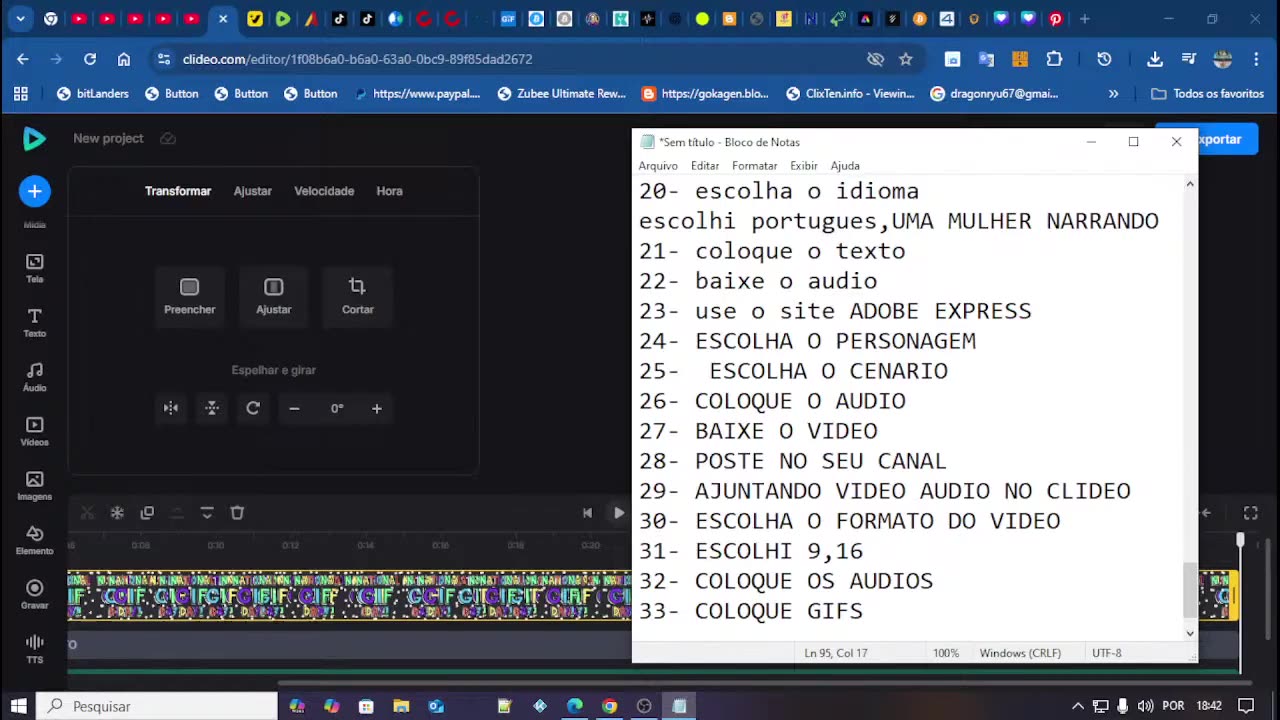Screen dimensions: 1280x720
Task: Click the New project title
Action: point(108,139)
